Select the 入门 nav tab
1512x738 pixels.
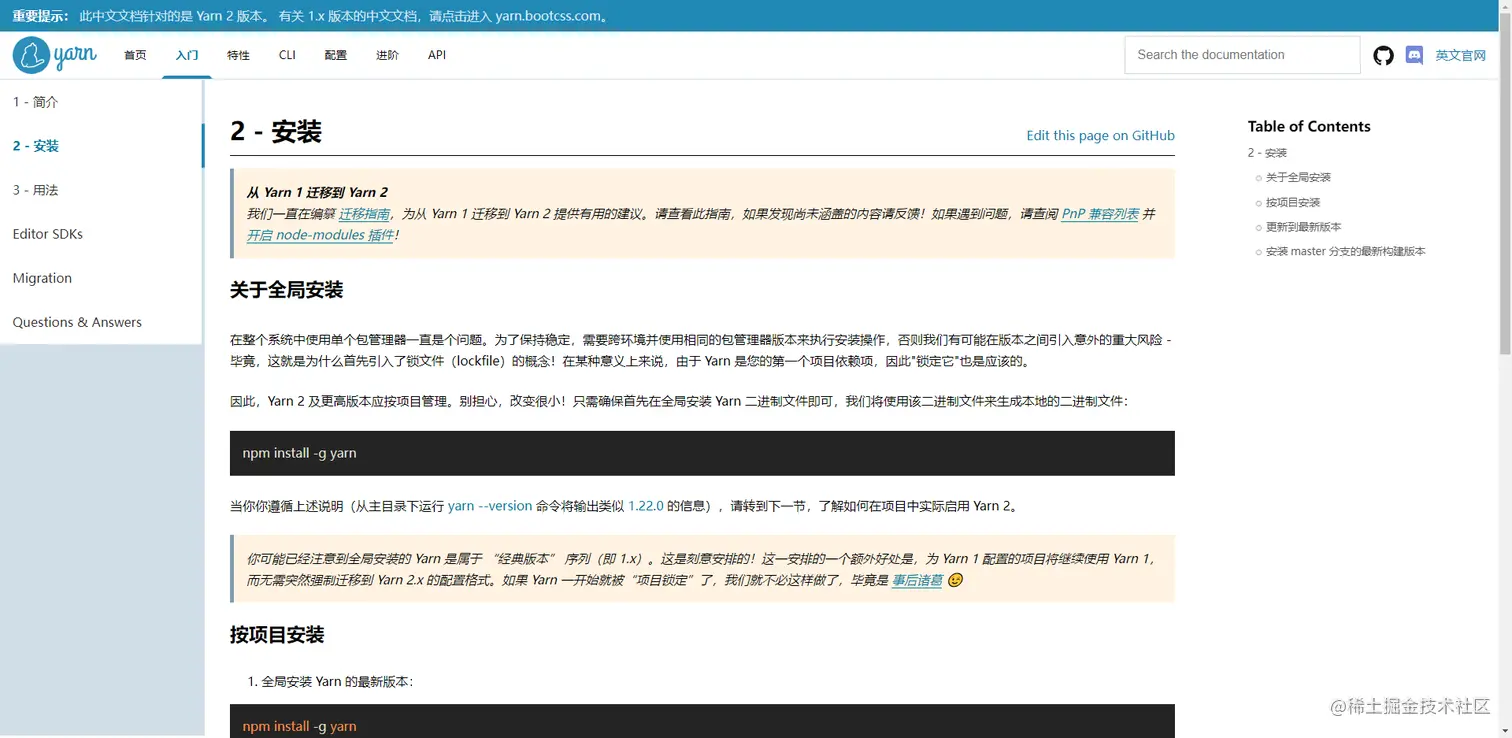tap(187, 55)
